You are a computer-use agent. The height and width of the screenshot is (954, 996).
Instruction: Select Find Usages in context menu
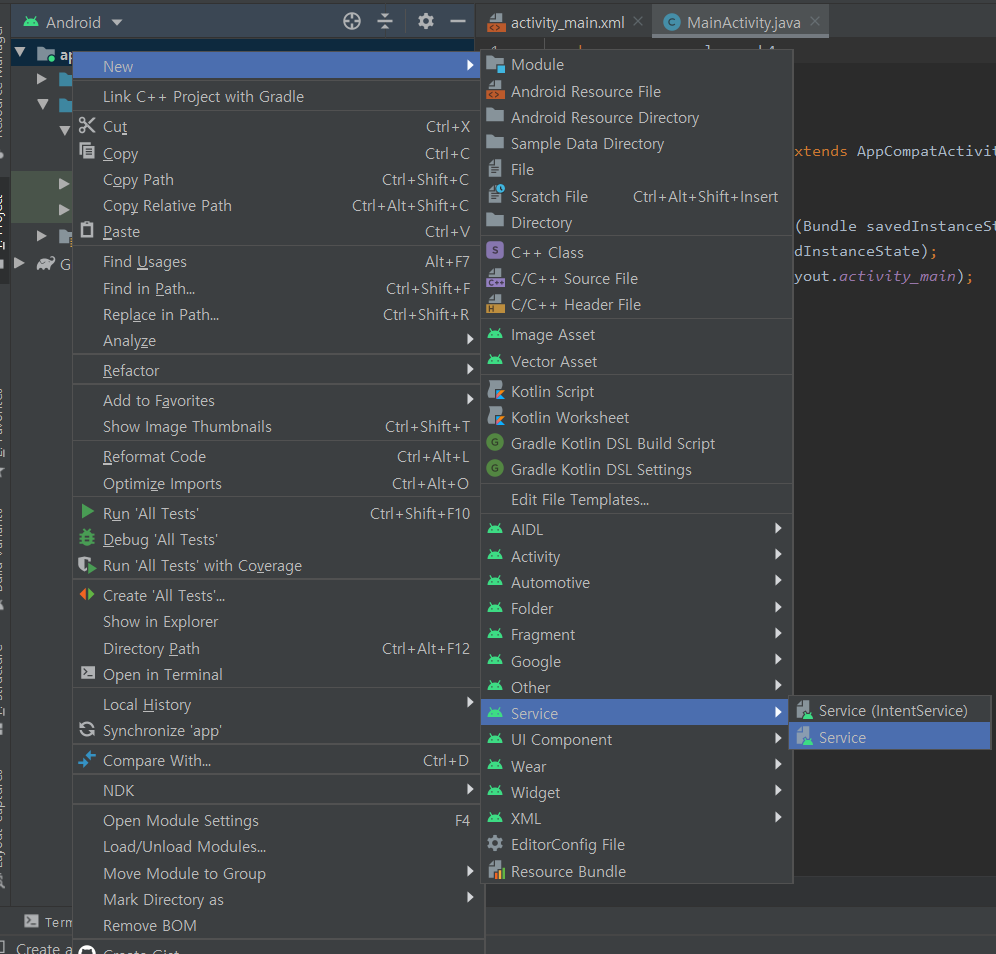coord(276,262)
